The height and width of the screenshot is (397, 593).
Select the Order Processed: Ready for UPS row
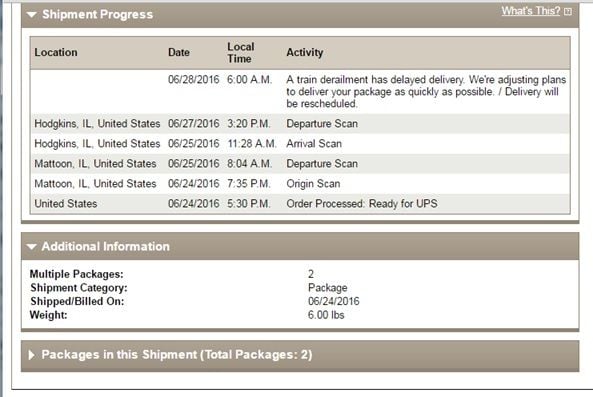tap(300, 204)
